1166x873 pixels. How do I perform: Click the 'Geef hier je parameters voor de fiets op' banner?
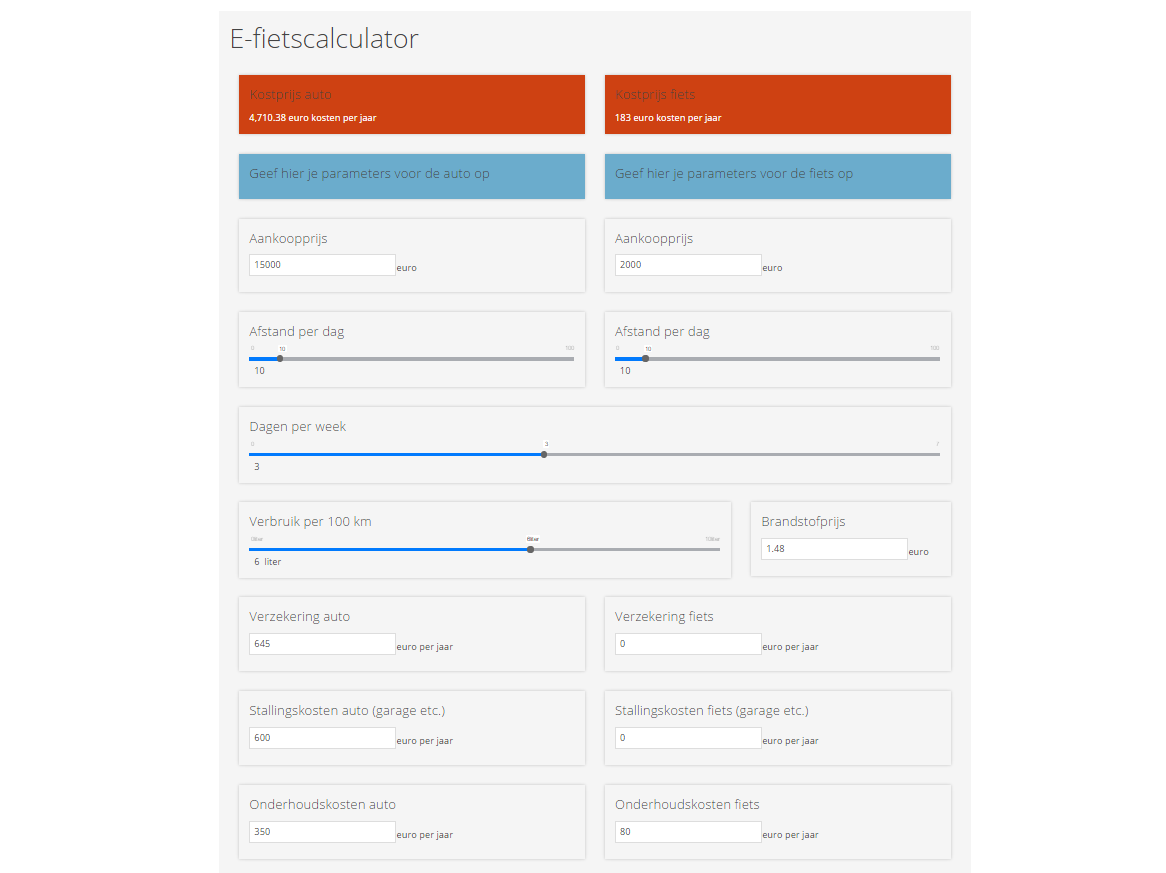tap(778, 176)
